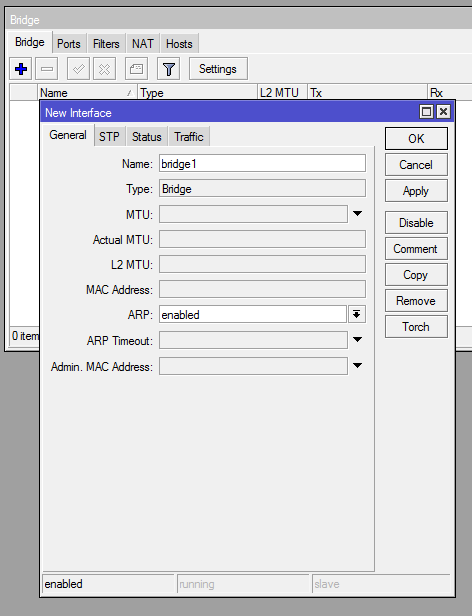Screen dimensions: 472x616
Task: Click the Remove button
Action: click(x=416, y=301)
